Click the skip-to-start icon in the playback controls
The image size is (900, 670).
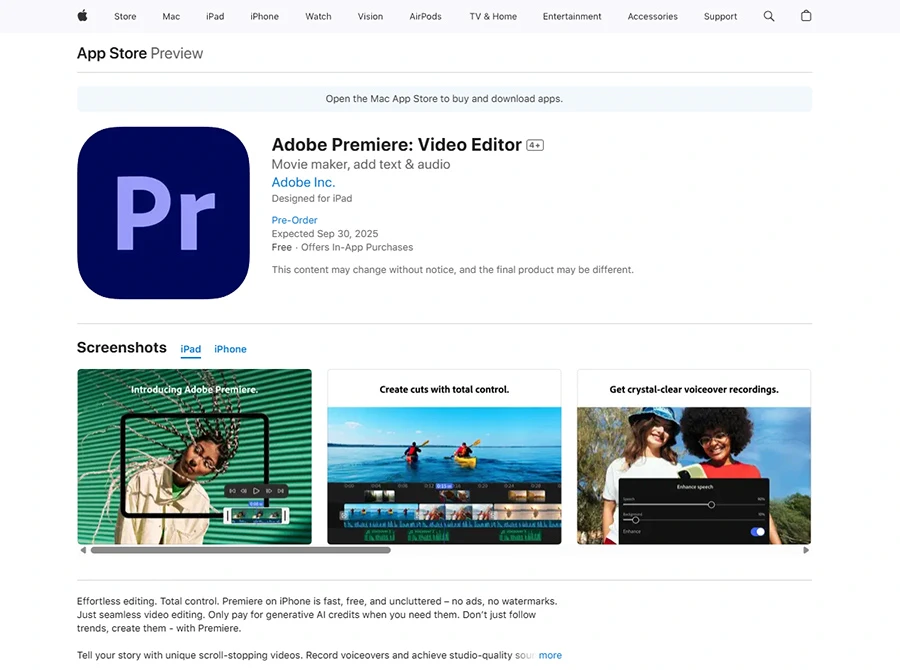pyautogui.click(x=233, y=491)
